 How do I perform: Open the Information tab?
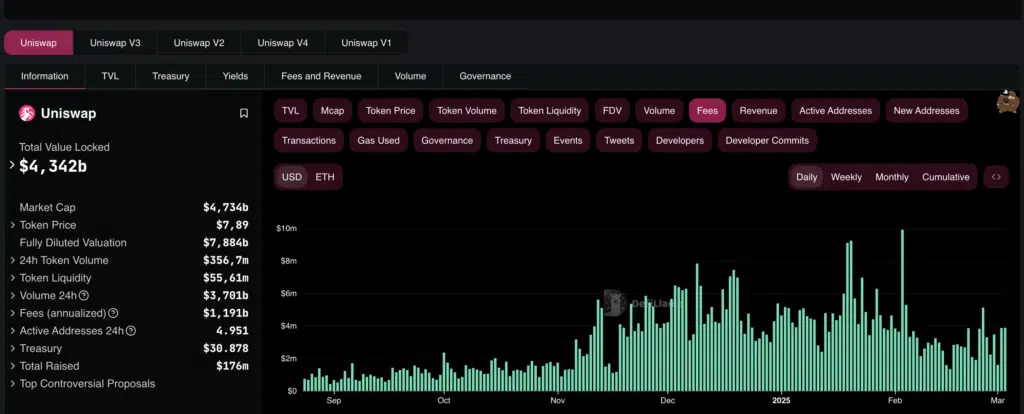click(44, 76)
